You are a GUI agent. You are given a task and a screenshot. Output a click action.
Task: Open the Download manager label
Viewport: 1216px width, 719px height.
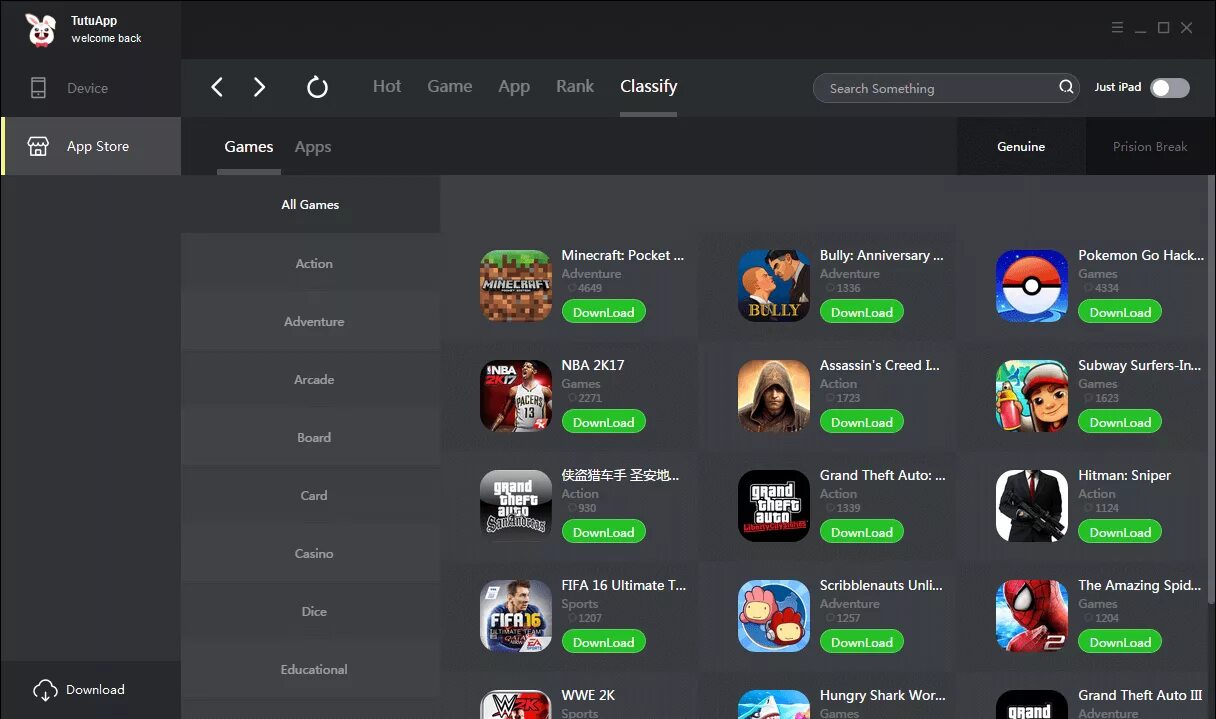click(95, 690)
